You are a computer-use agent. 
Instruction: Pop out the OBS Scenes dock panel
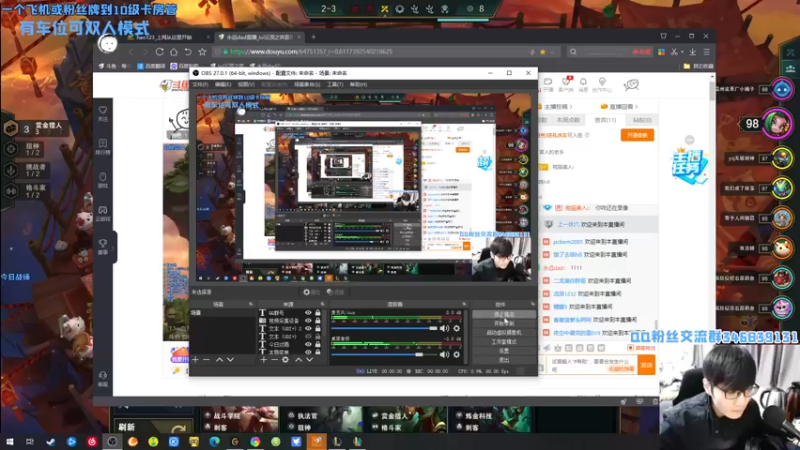click(251, 304)
